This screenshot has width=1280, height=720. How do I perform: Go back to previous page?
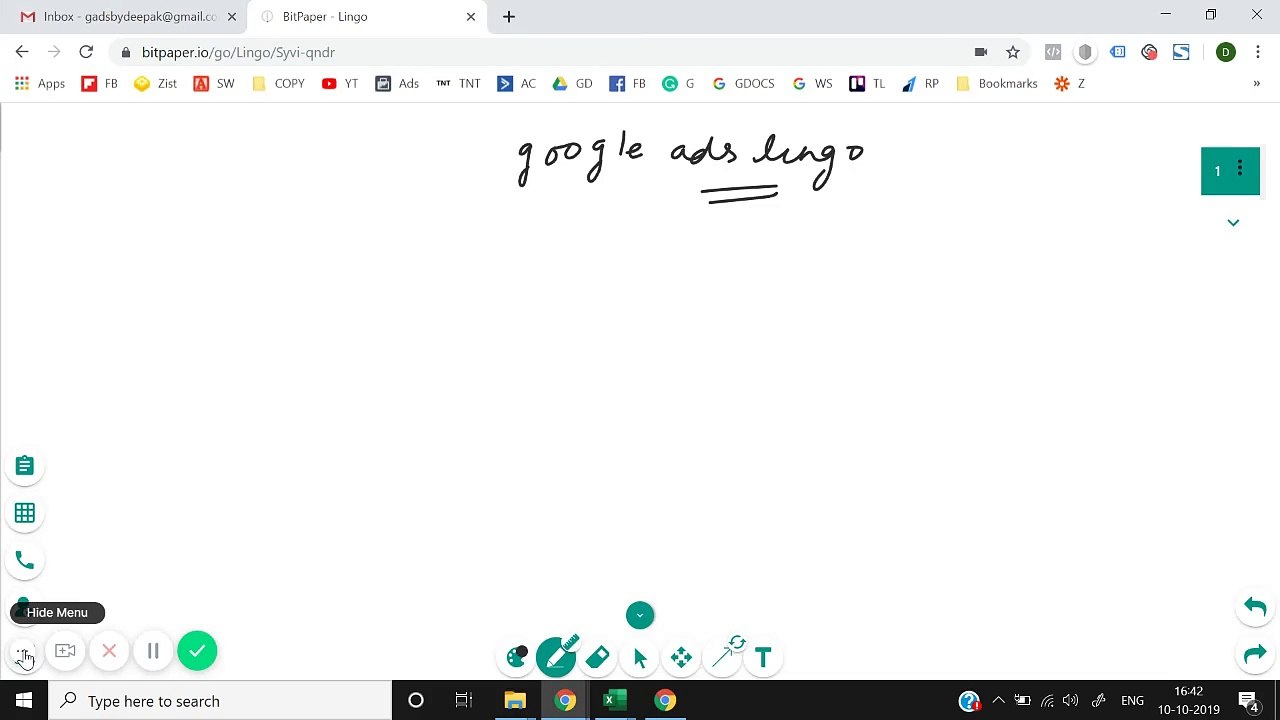click(22, 52)
